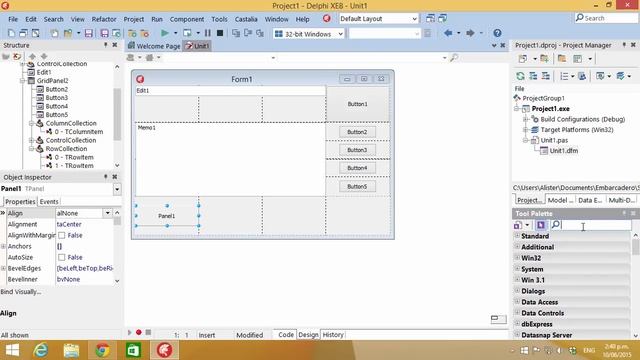Viewport: 640px width, 360px height.
Task: Pin the Project Manager panel
Action: click(624, 45)
